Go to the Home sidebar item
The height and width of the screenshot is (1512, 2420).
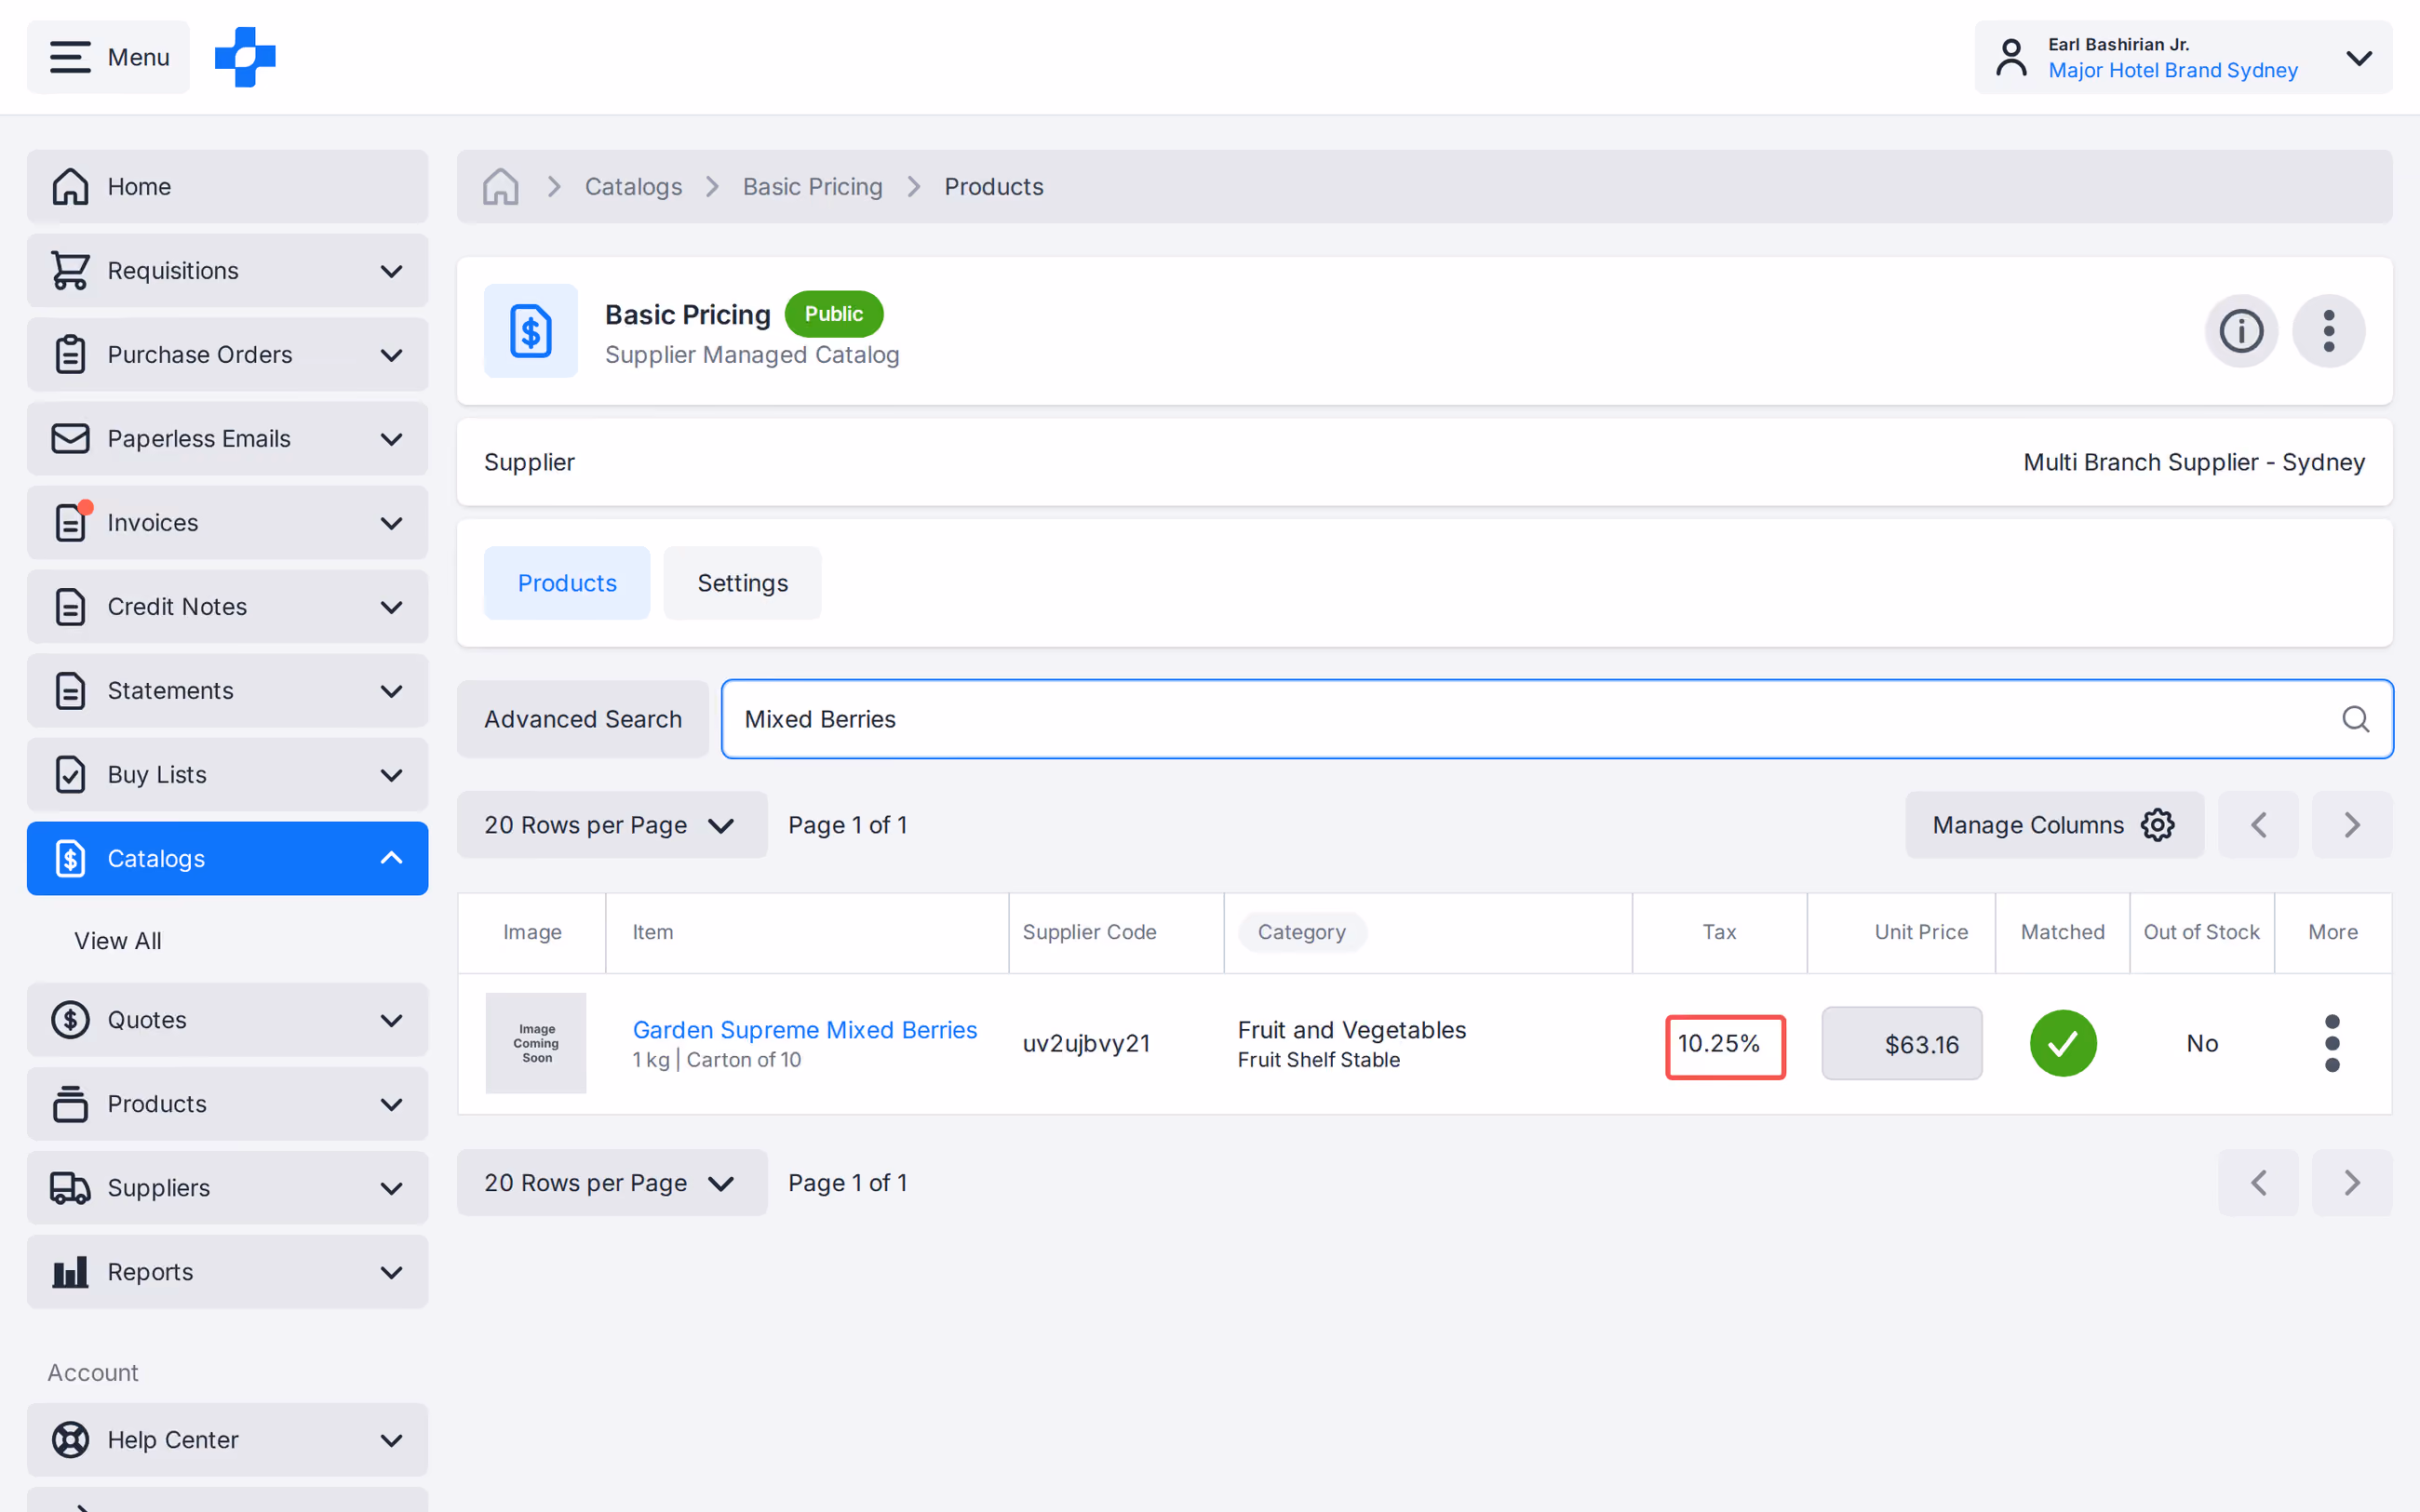coord(227,186)
